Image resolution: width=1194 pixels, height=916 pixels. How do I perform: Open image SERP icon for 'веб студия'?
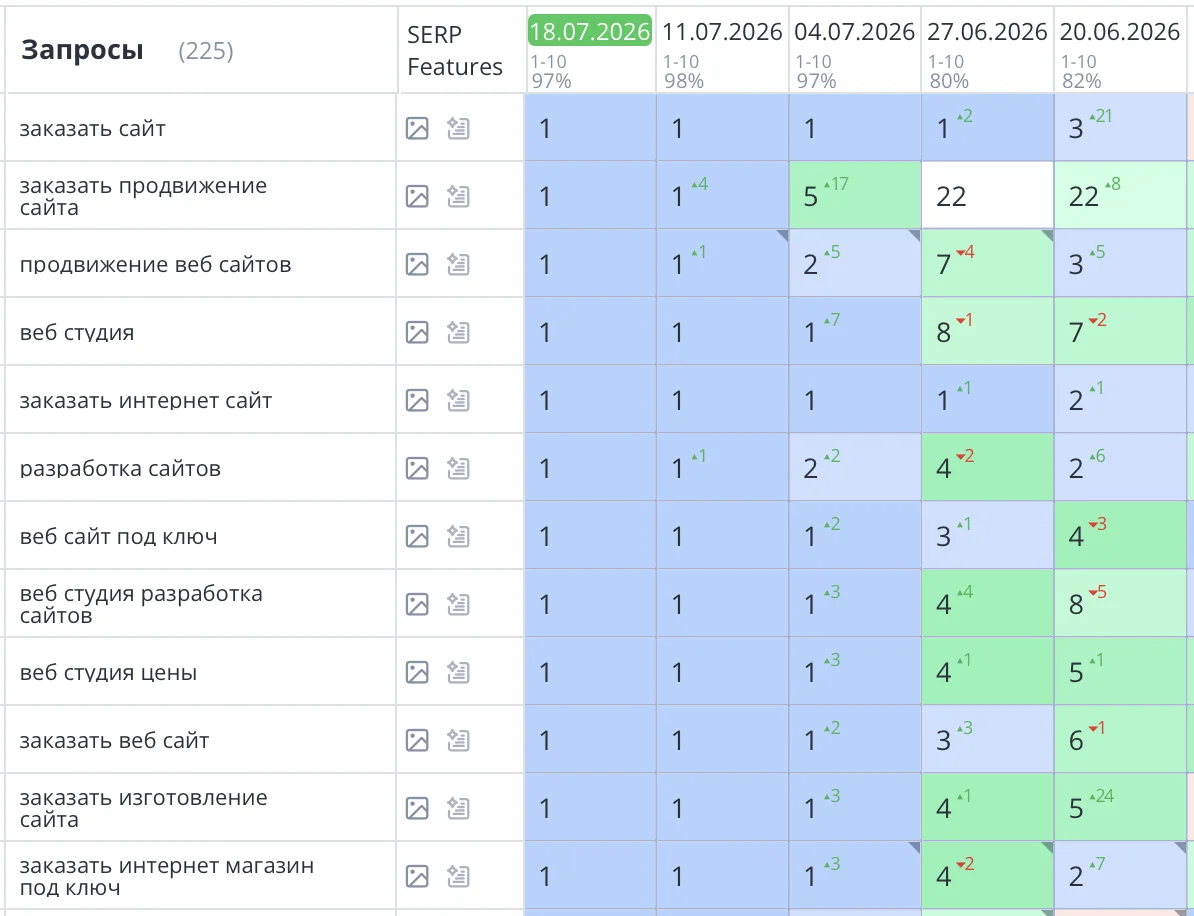(x=417, y=333)
